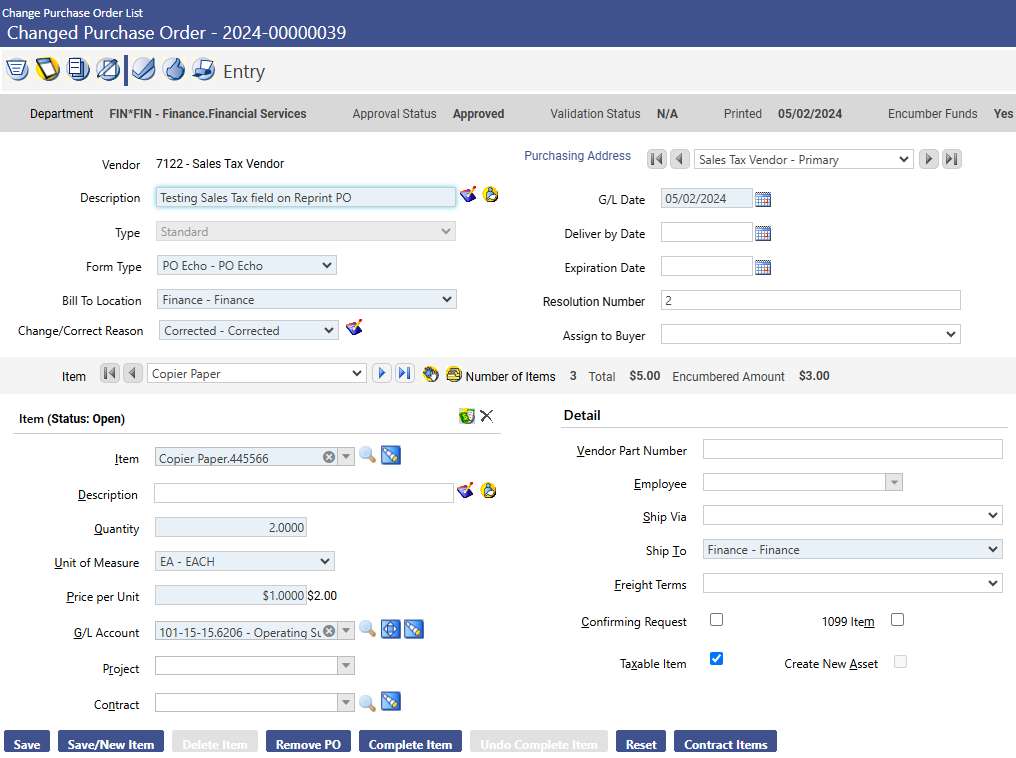Screen dimensions: 1016x758
Task: Open the Ship To dropdown
Action: [x=853, y=549]
